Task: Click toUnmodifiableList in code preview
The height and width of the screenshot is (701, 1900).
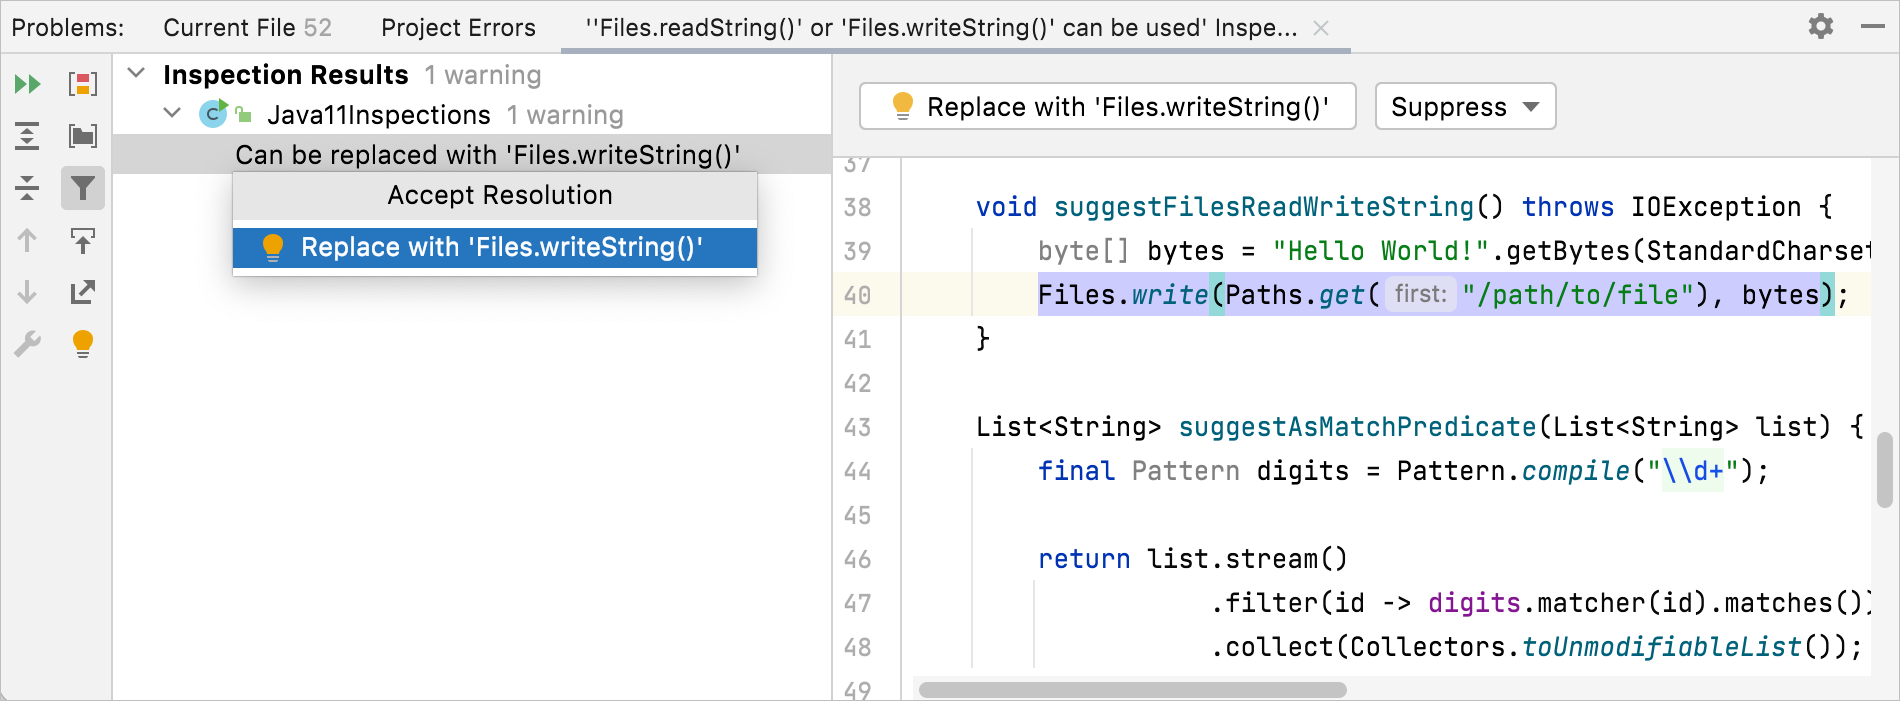Action: click(1662, 647)
